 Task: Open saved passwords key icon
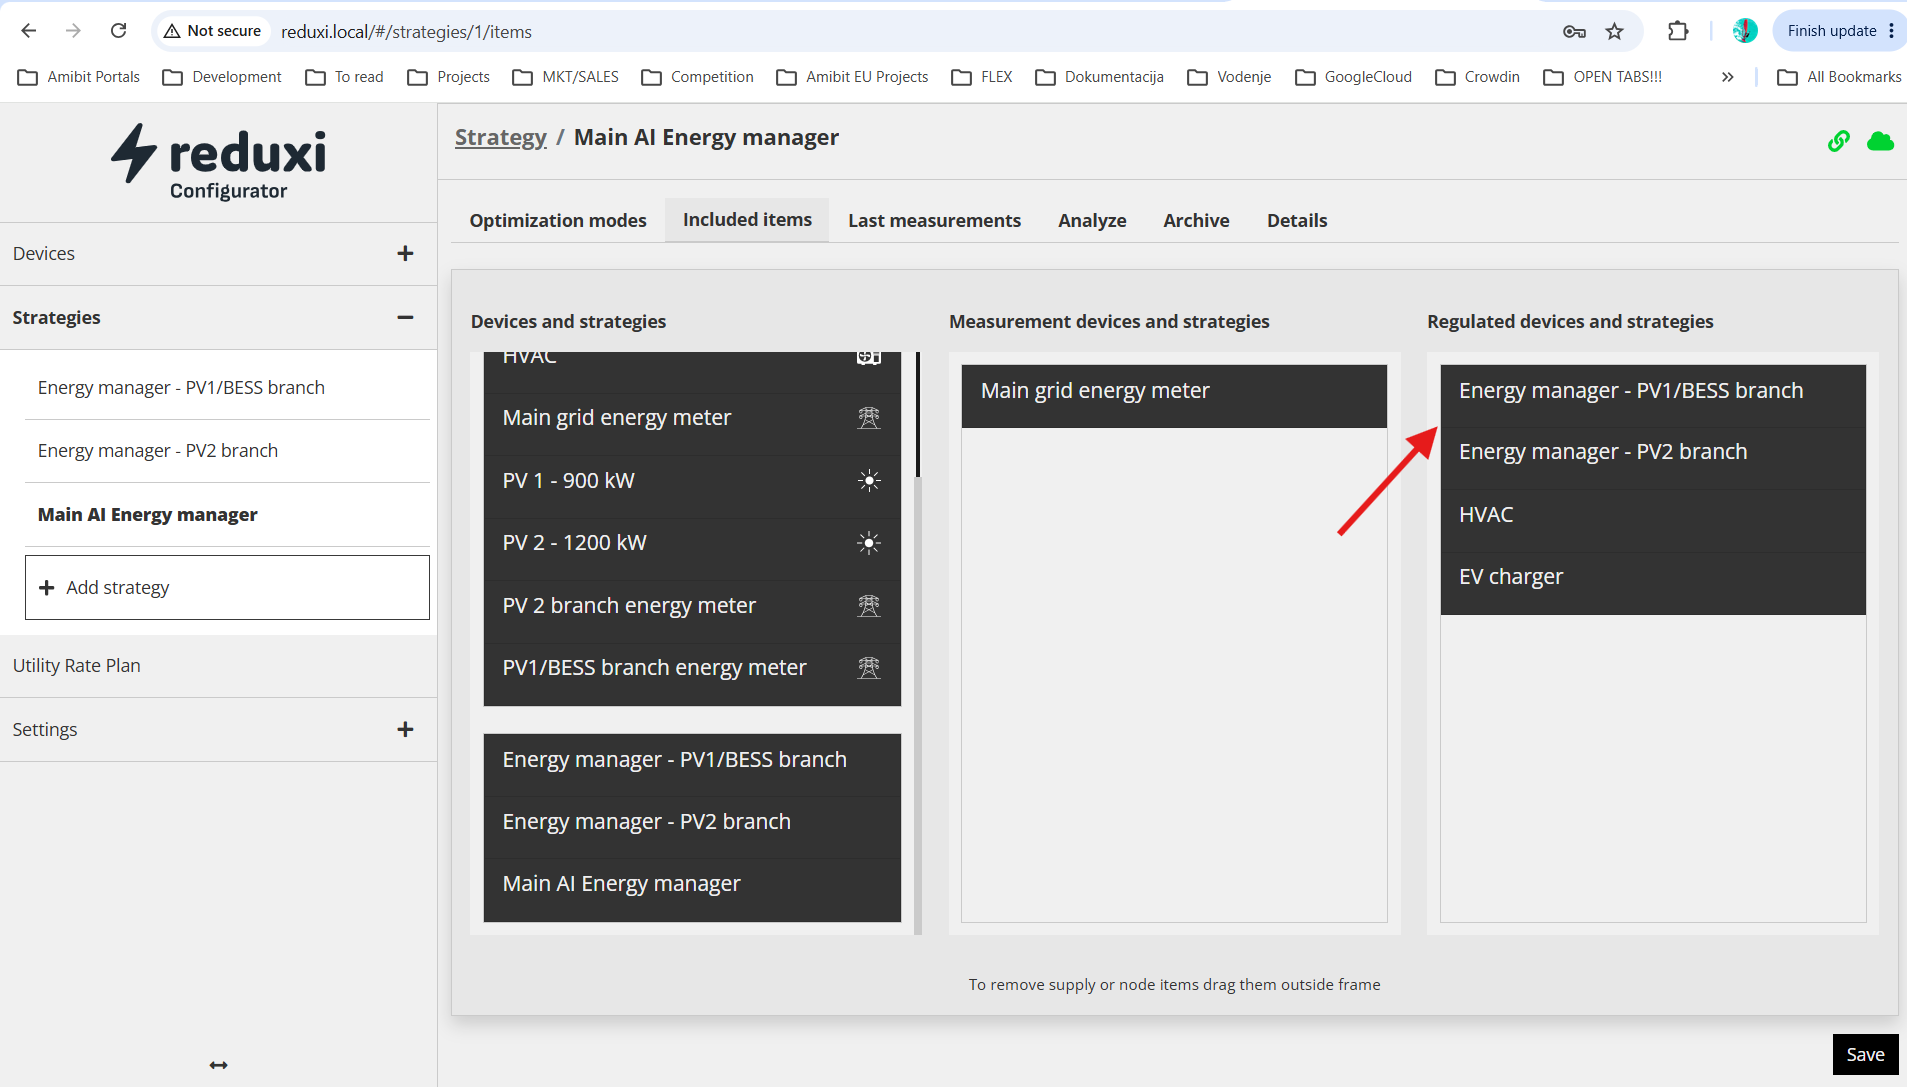1574,31
